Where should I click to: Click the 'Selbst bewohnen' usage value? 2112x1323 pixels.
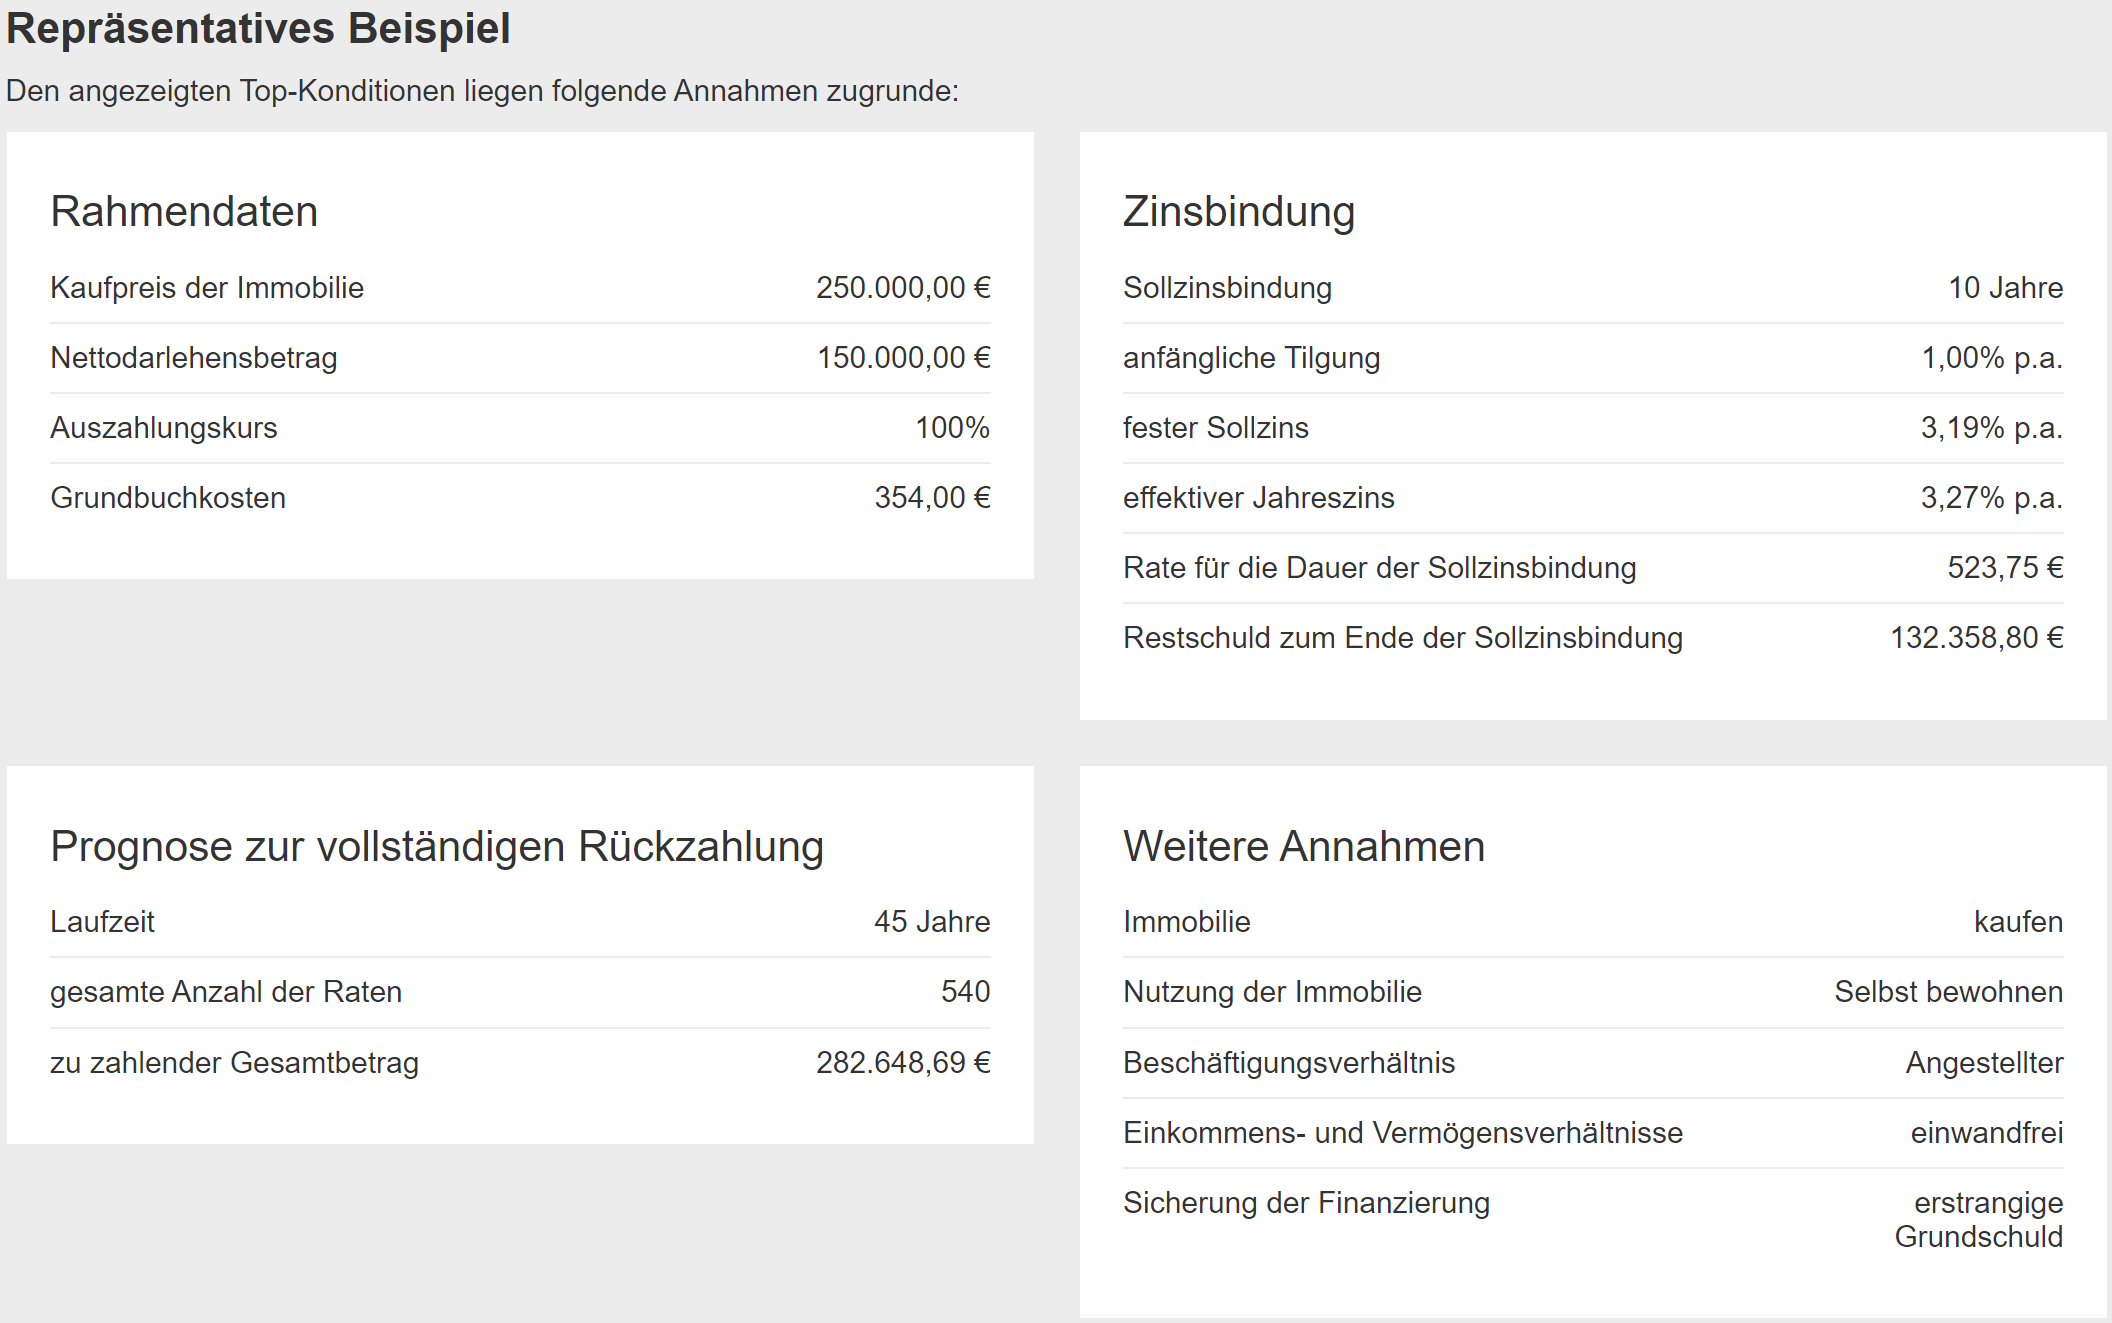1948,992
